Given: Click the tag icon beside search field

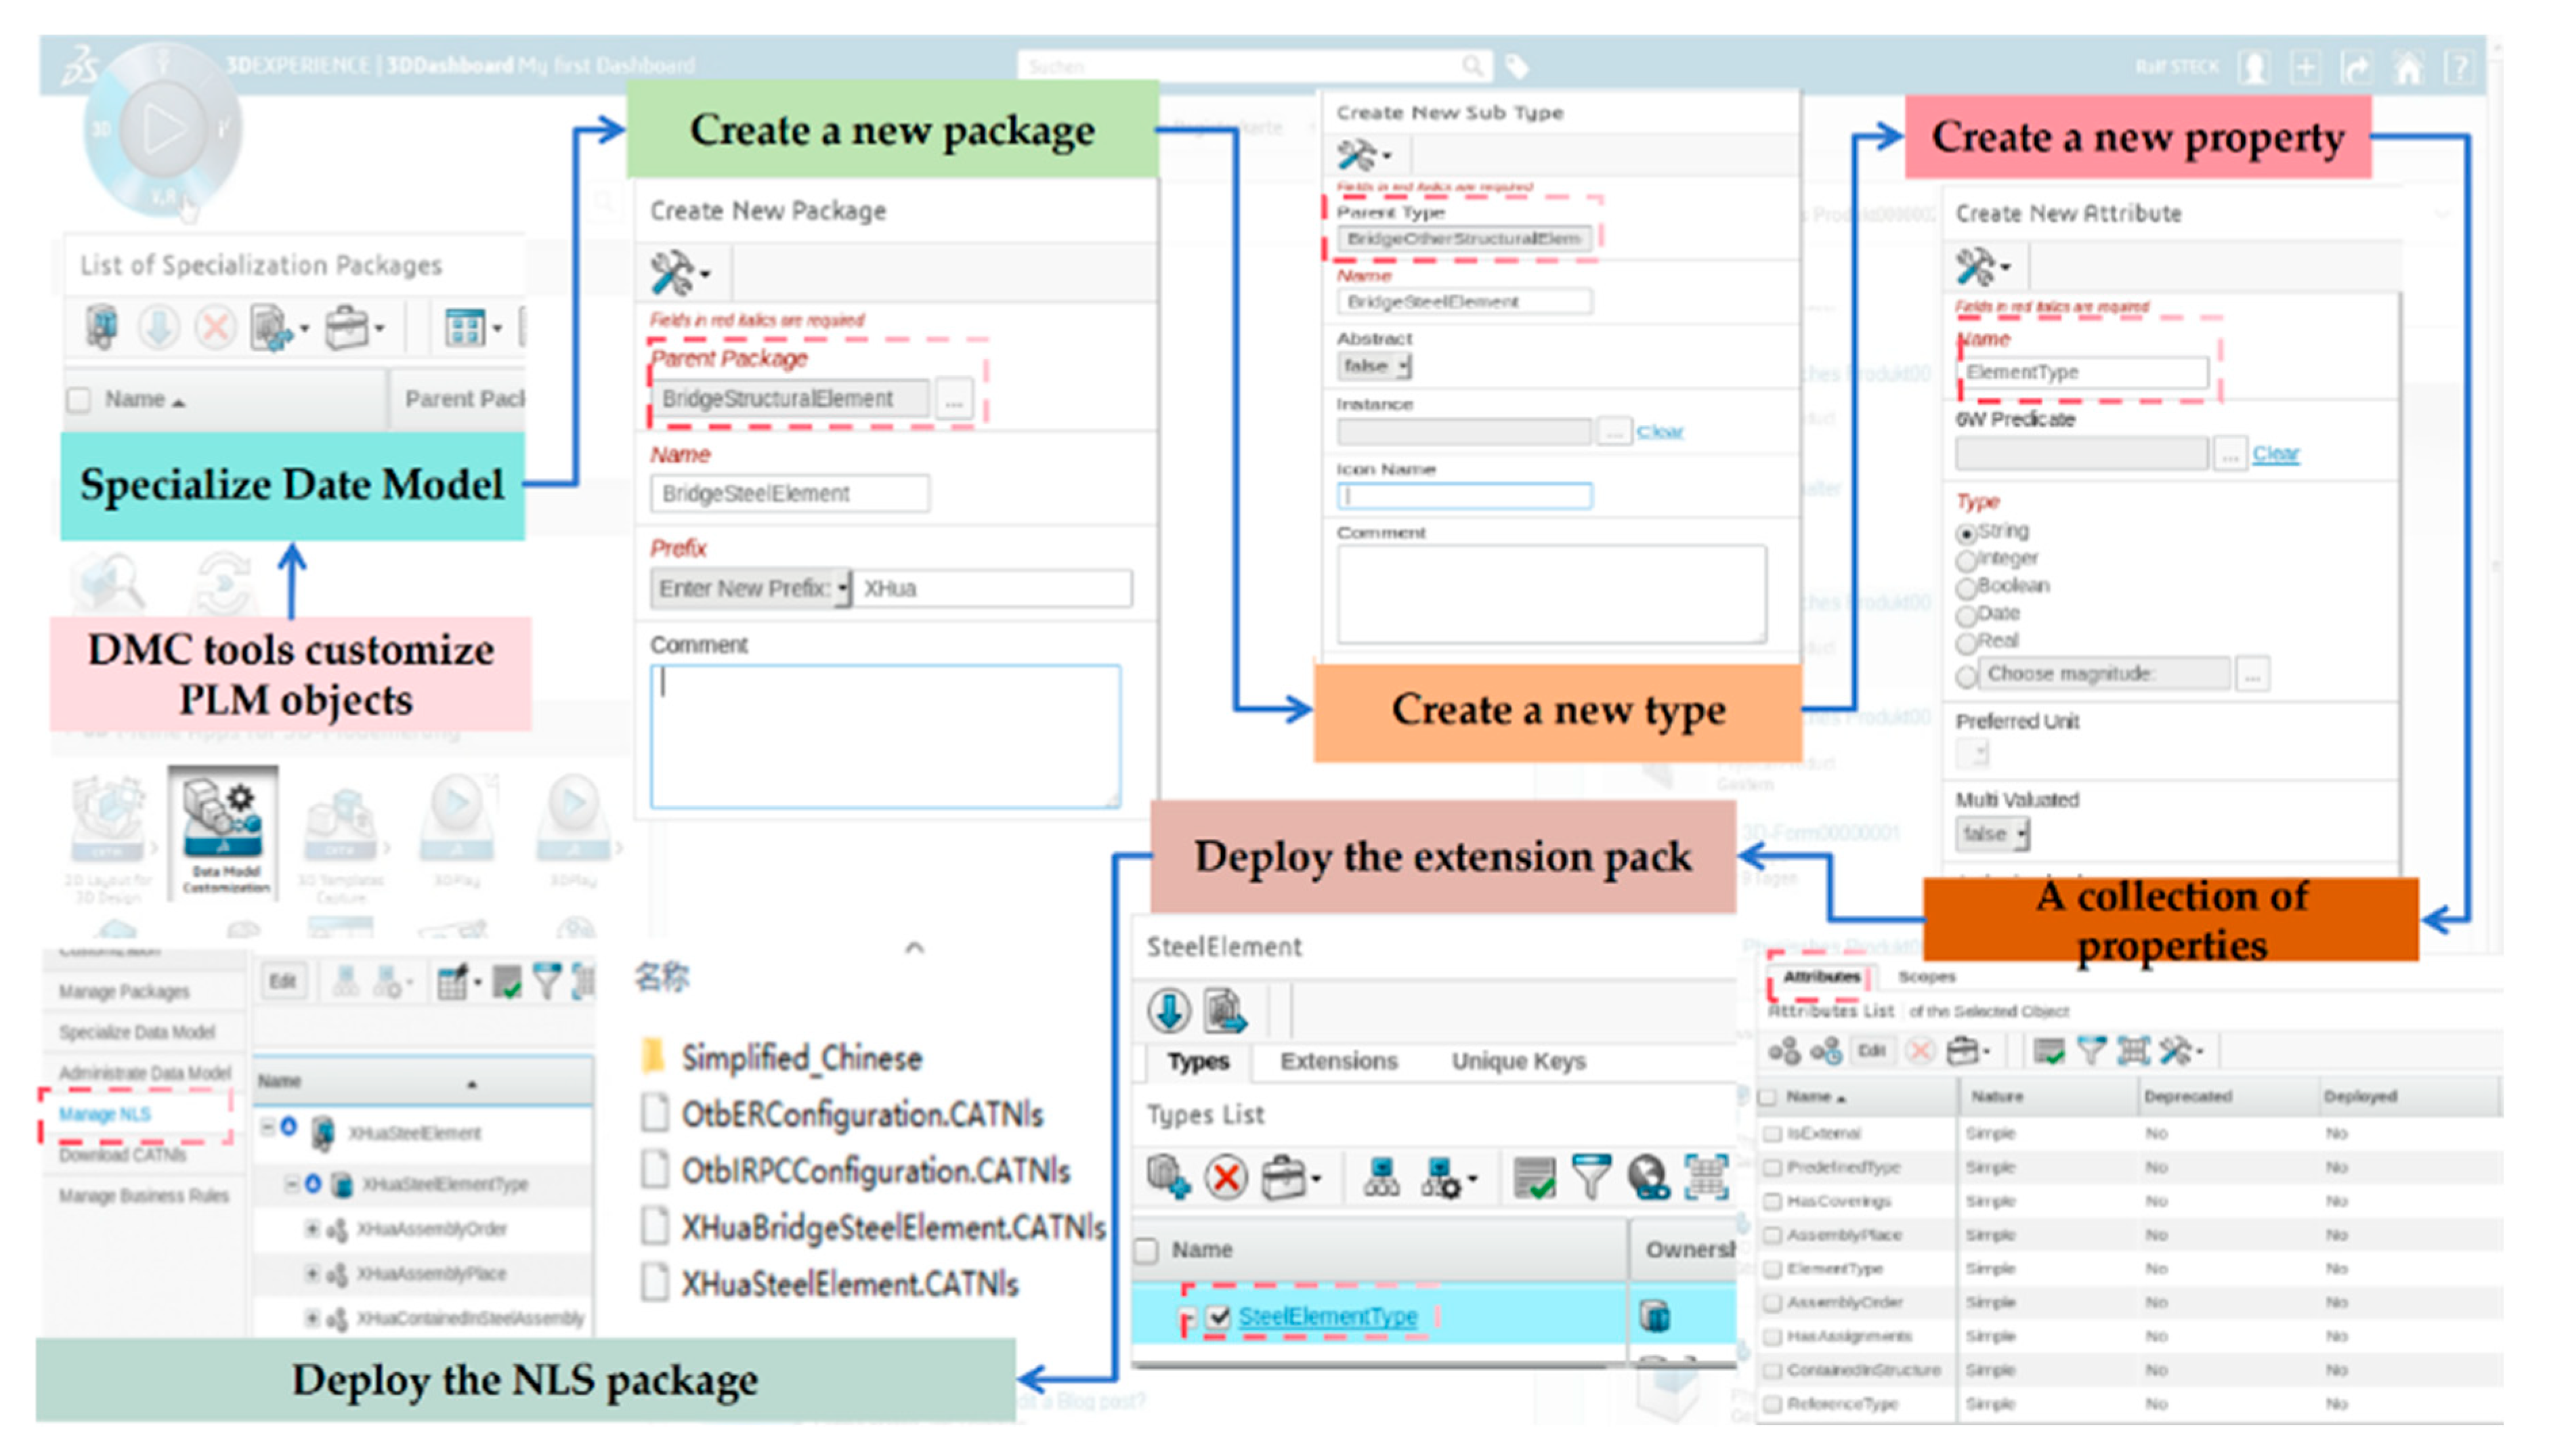Looking at the screenshot, I should [1517, 67].
